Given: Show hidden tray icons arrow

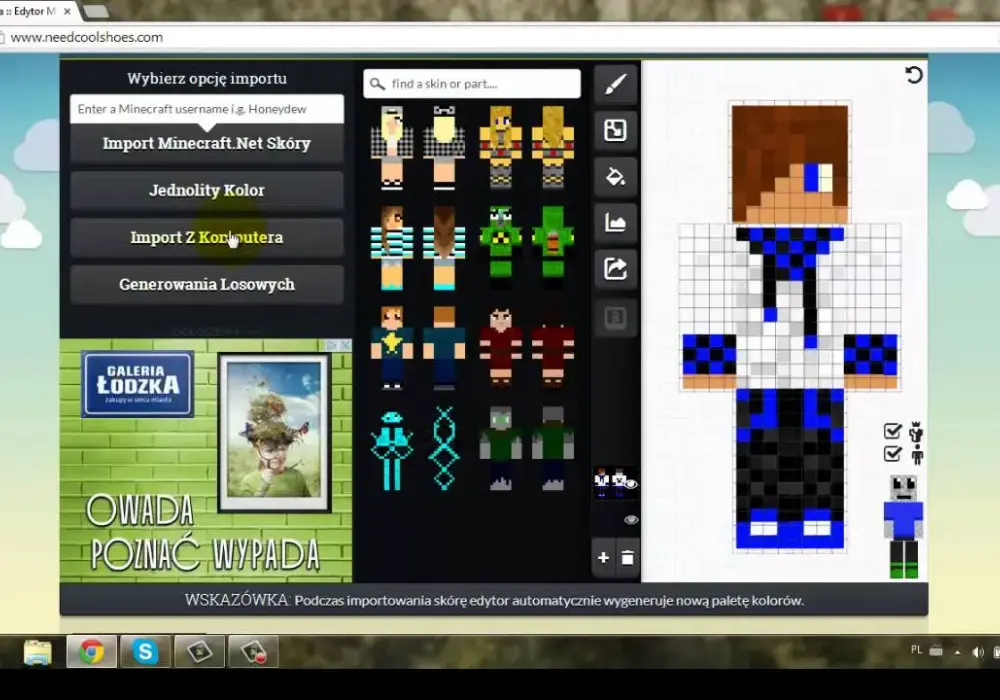Looking at the screenshot, I should pos(957,652).
